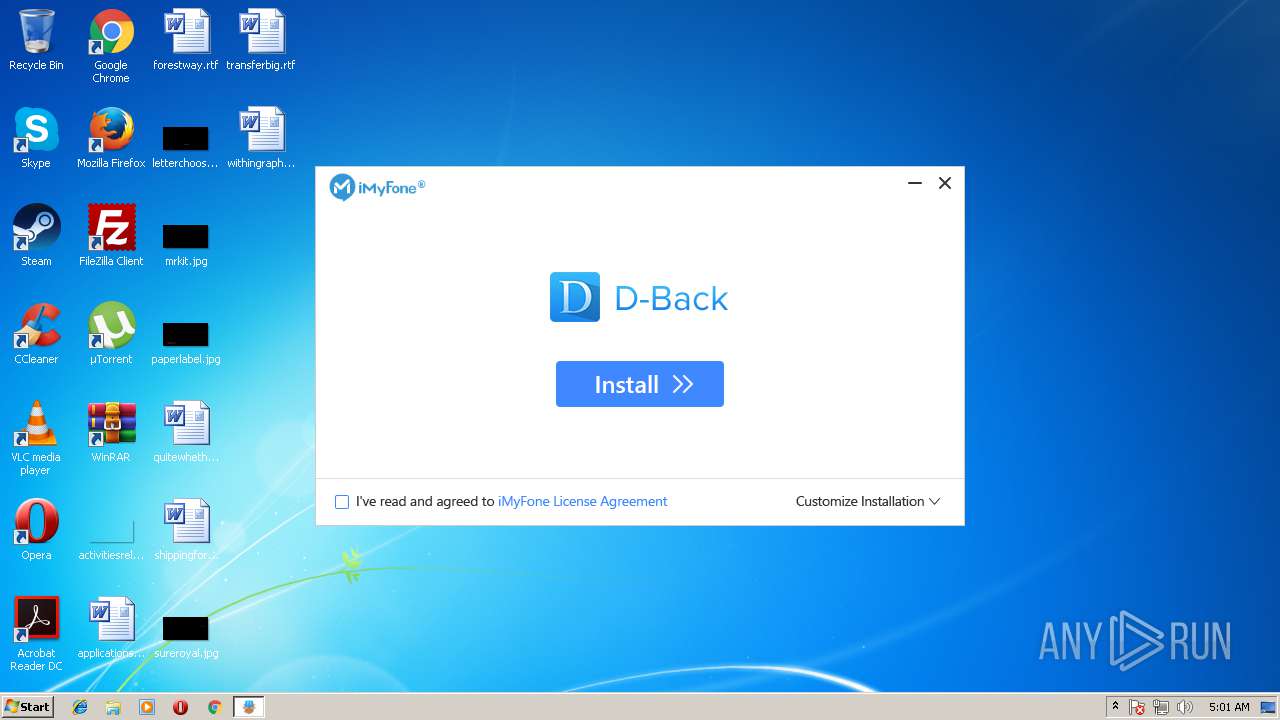The image size is (1280, 720).
Task: Select the Acrobat Reader DC shortcut
Action: point(36,635)
